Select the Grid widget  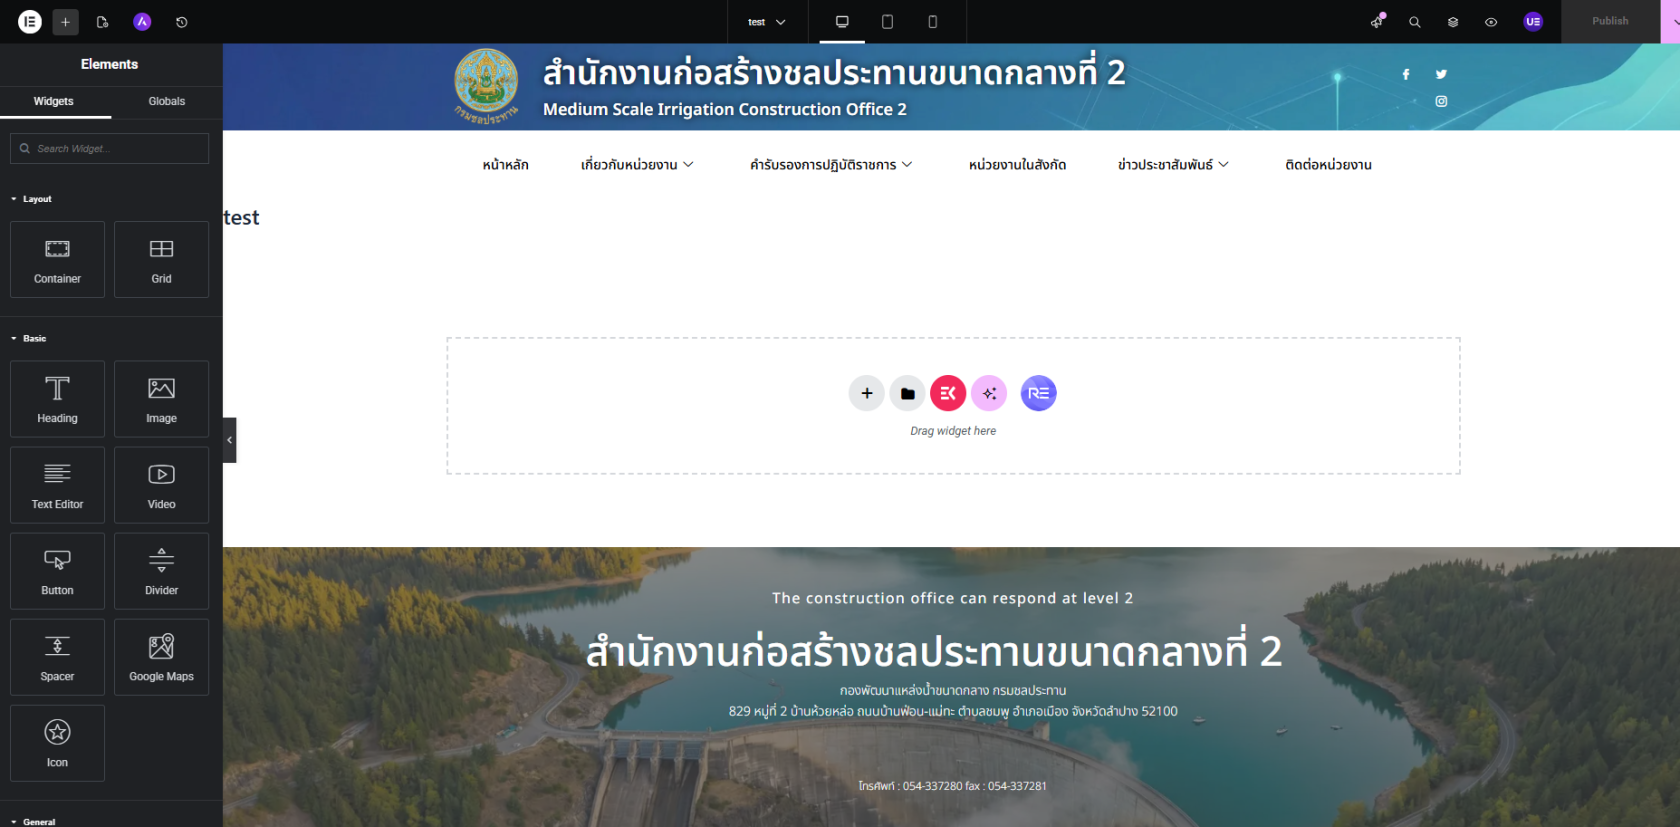pos(161,259)
